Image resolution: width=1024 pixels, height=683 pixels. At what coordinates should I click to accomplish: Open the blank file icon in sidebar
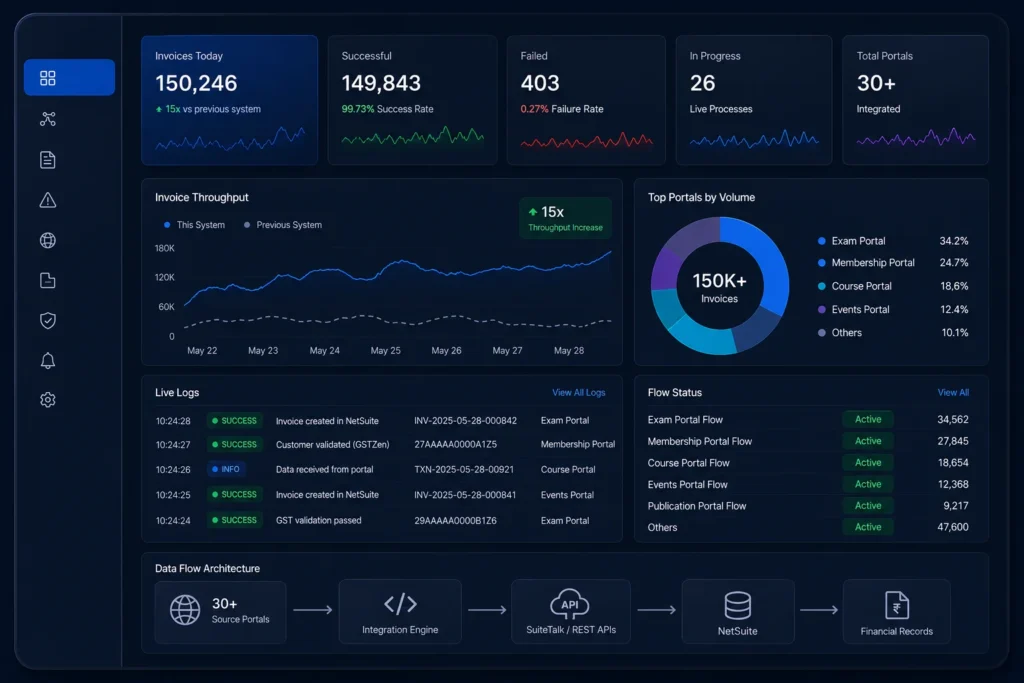click(48, 280)
